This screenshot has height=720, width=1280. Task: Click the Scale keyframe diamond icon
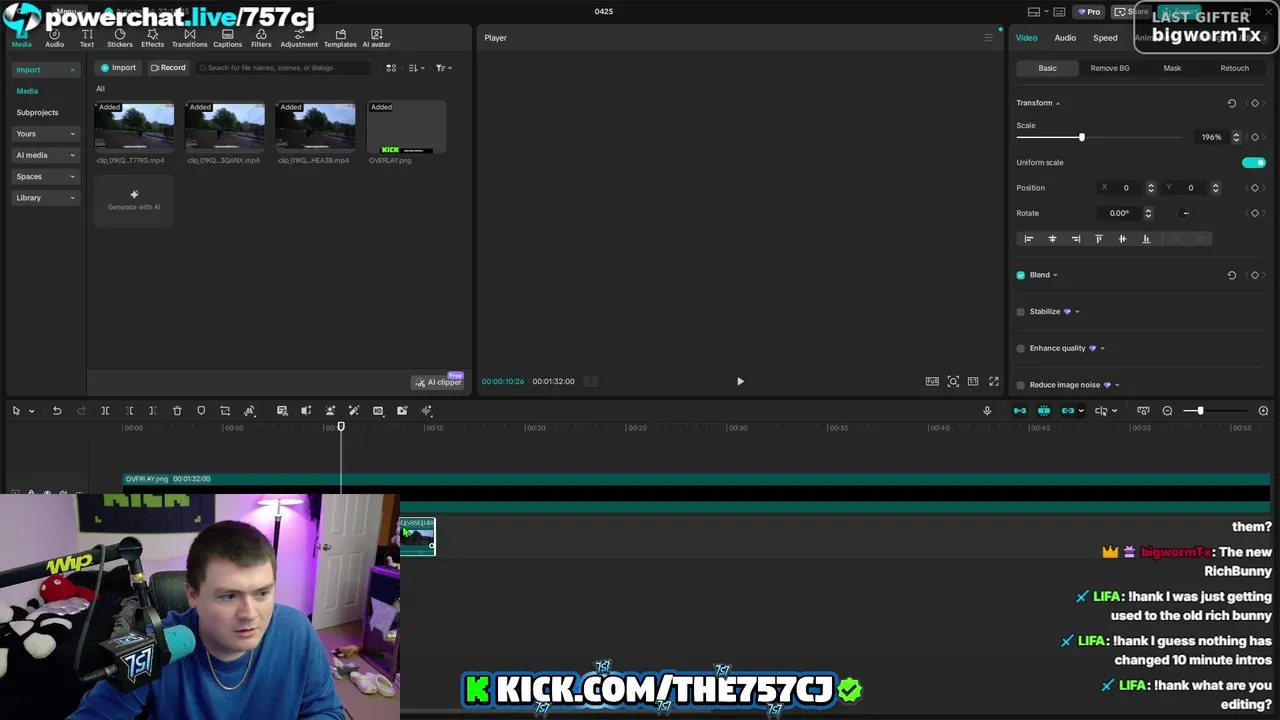pos(1255,137)
